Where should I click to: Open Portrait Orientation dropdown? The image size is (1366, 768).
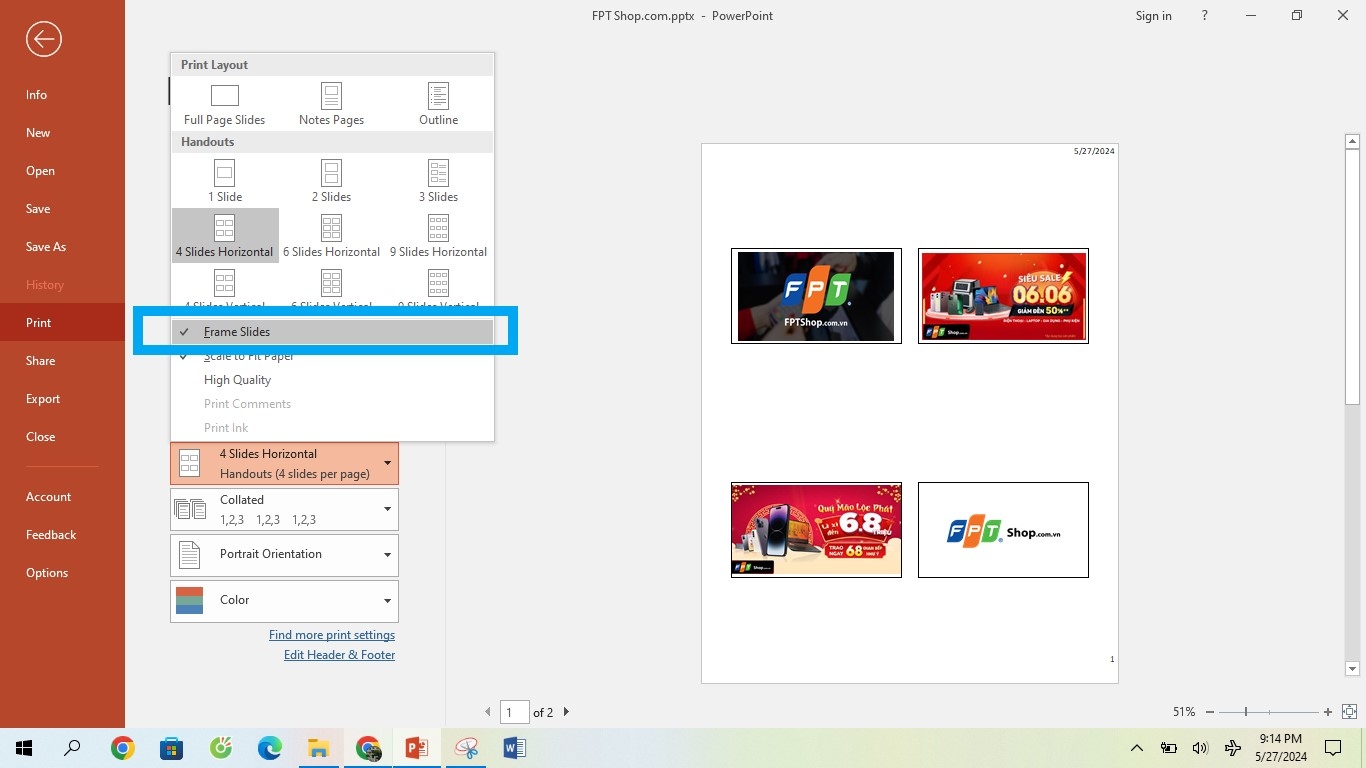tap(285, 555)
